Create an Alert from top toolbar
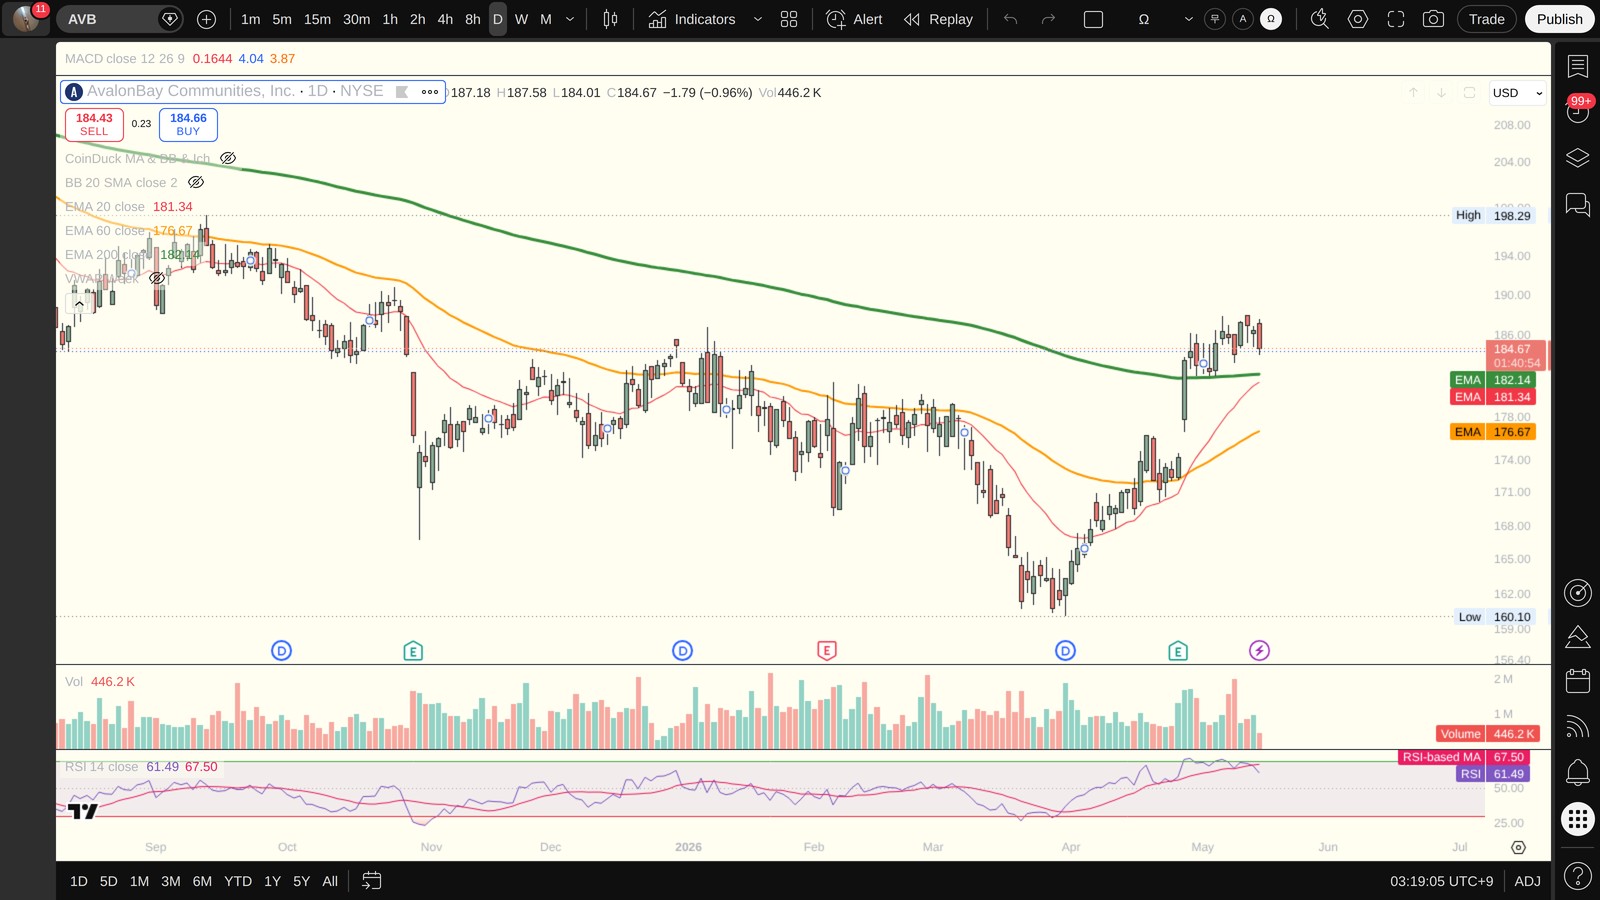The width and height of the screenshot is (1600, 900). (x=854, y=19)
